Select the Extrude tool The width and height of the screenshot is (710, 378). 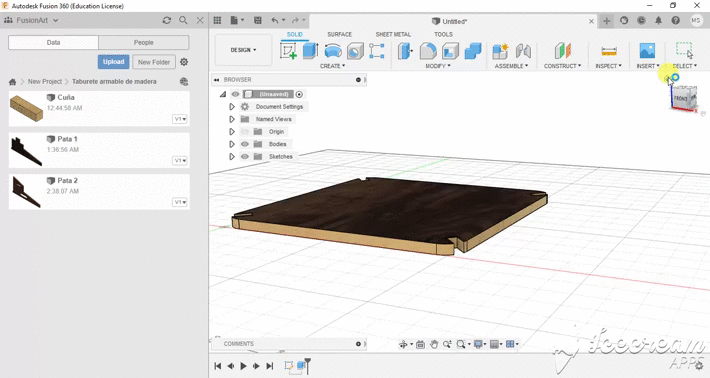(x=310, y=51)
